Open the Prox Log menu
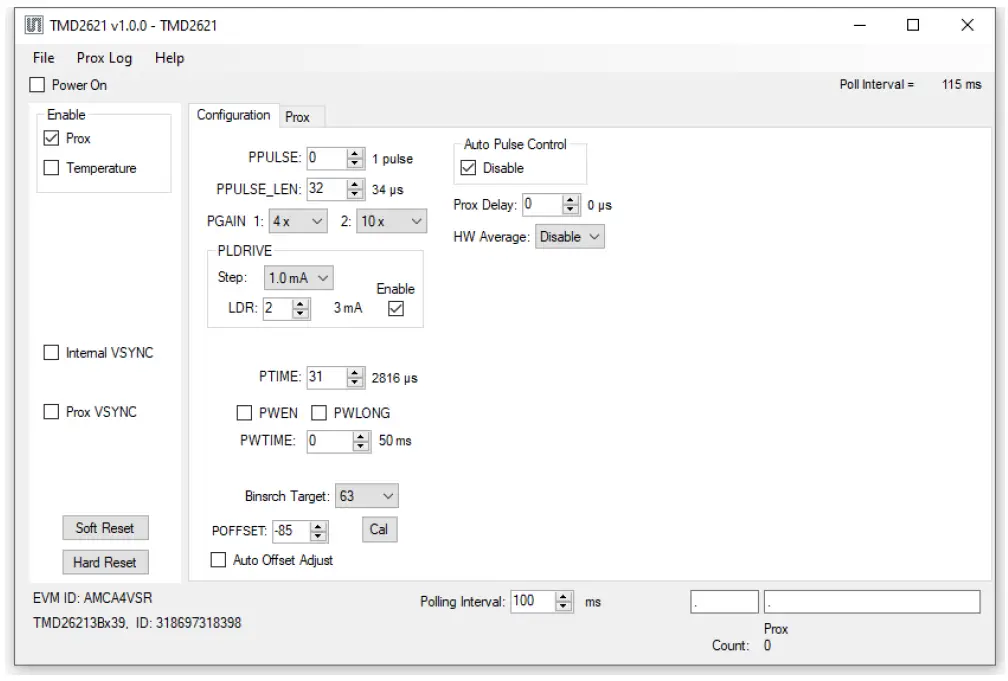The width and height of the screenshot is (1008, 681). [x=104, y=58]
